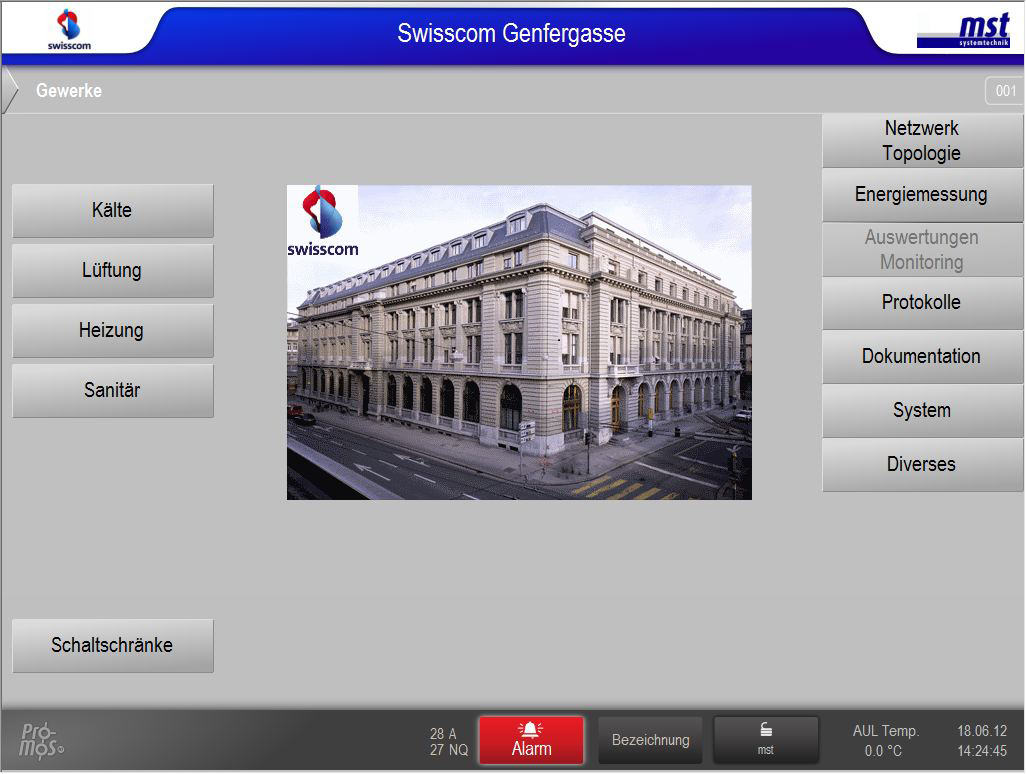Click the date 18.06.12

click(982, 731)
